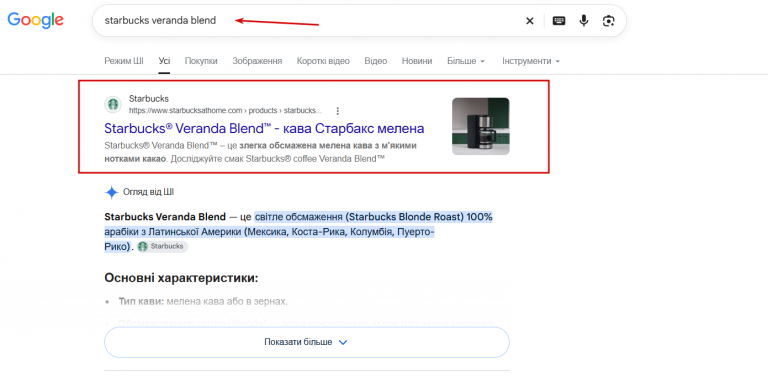Start voice search with microphone icon
This screenshot has height=382, width=768.
[583, 21]
